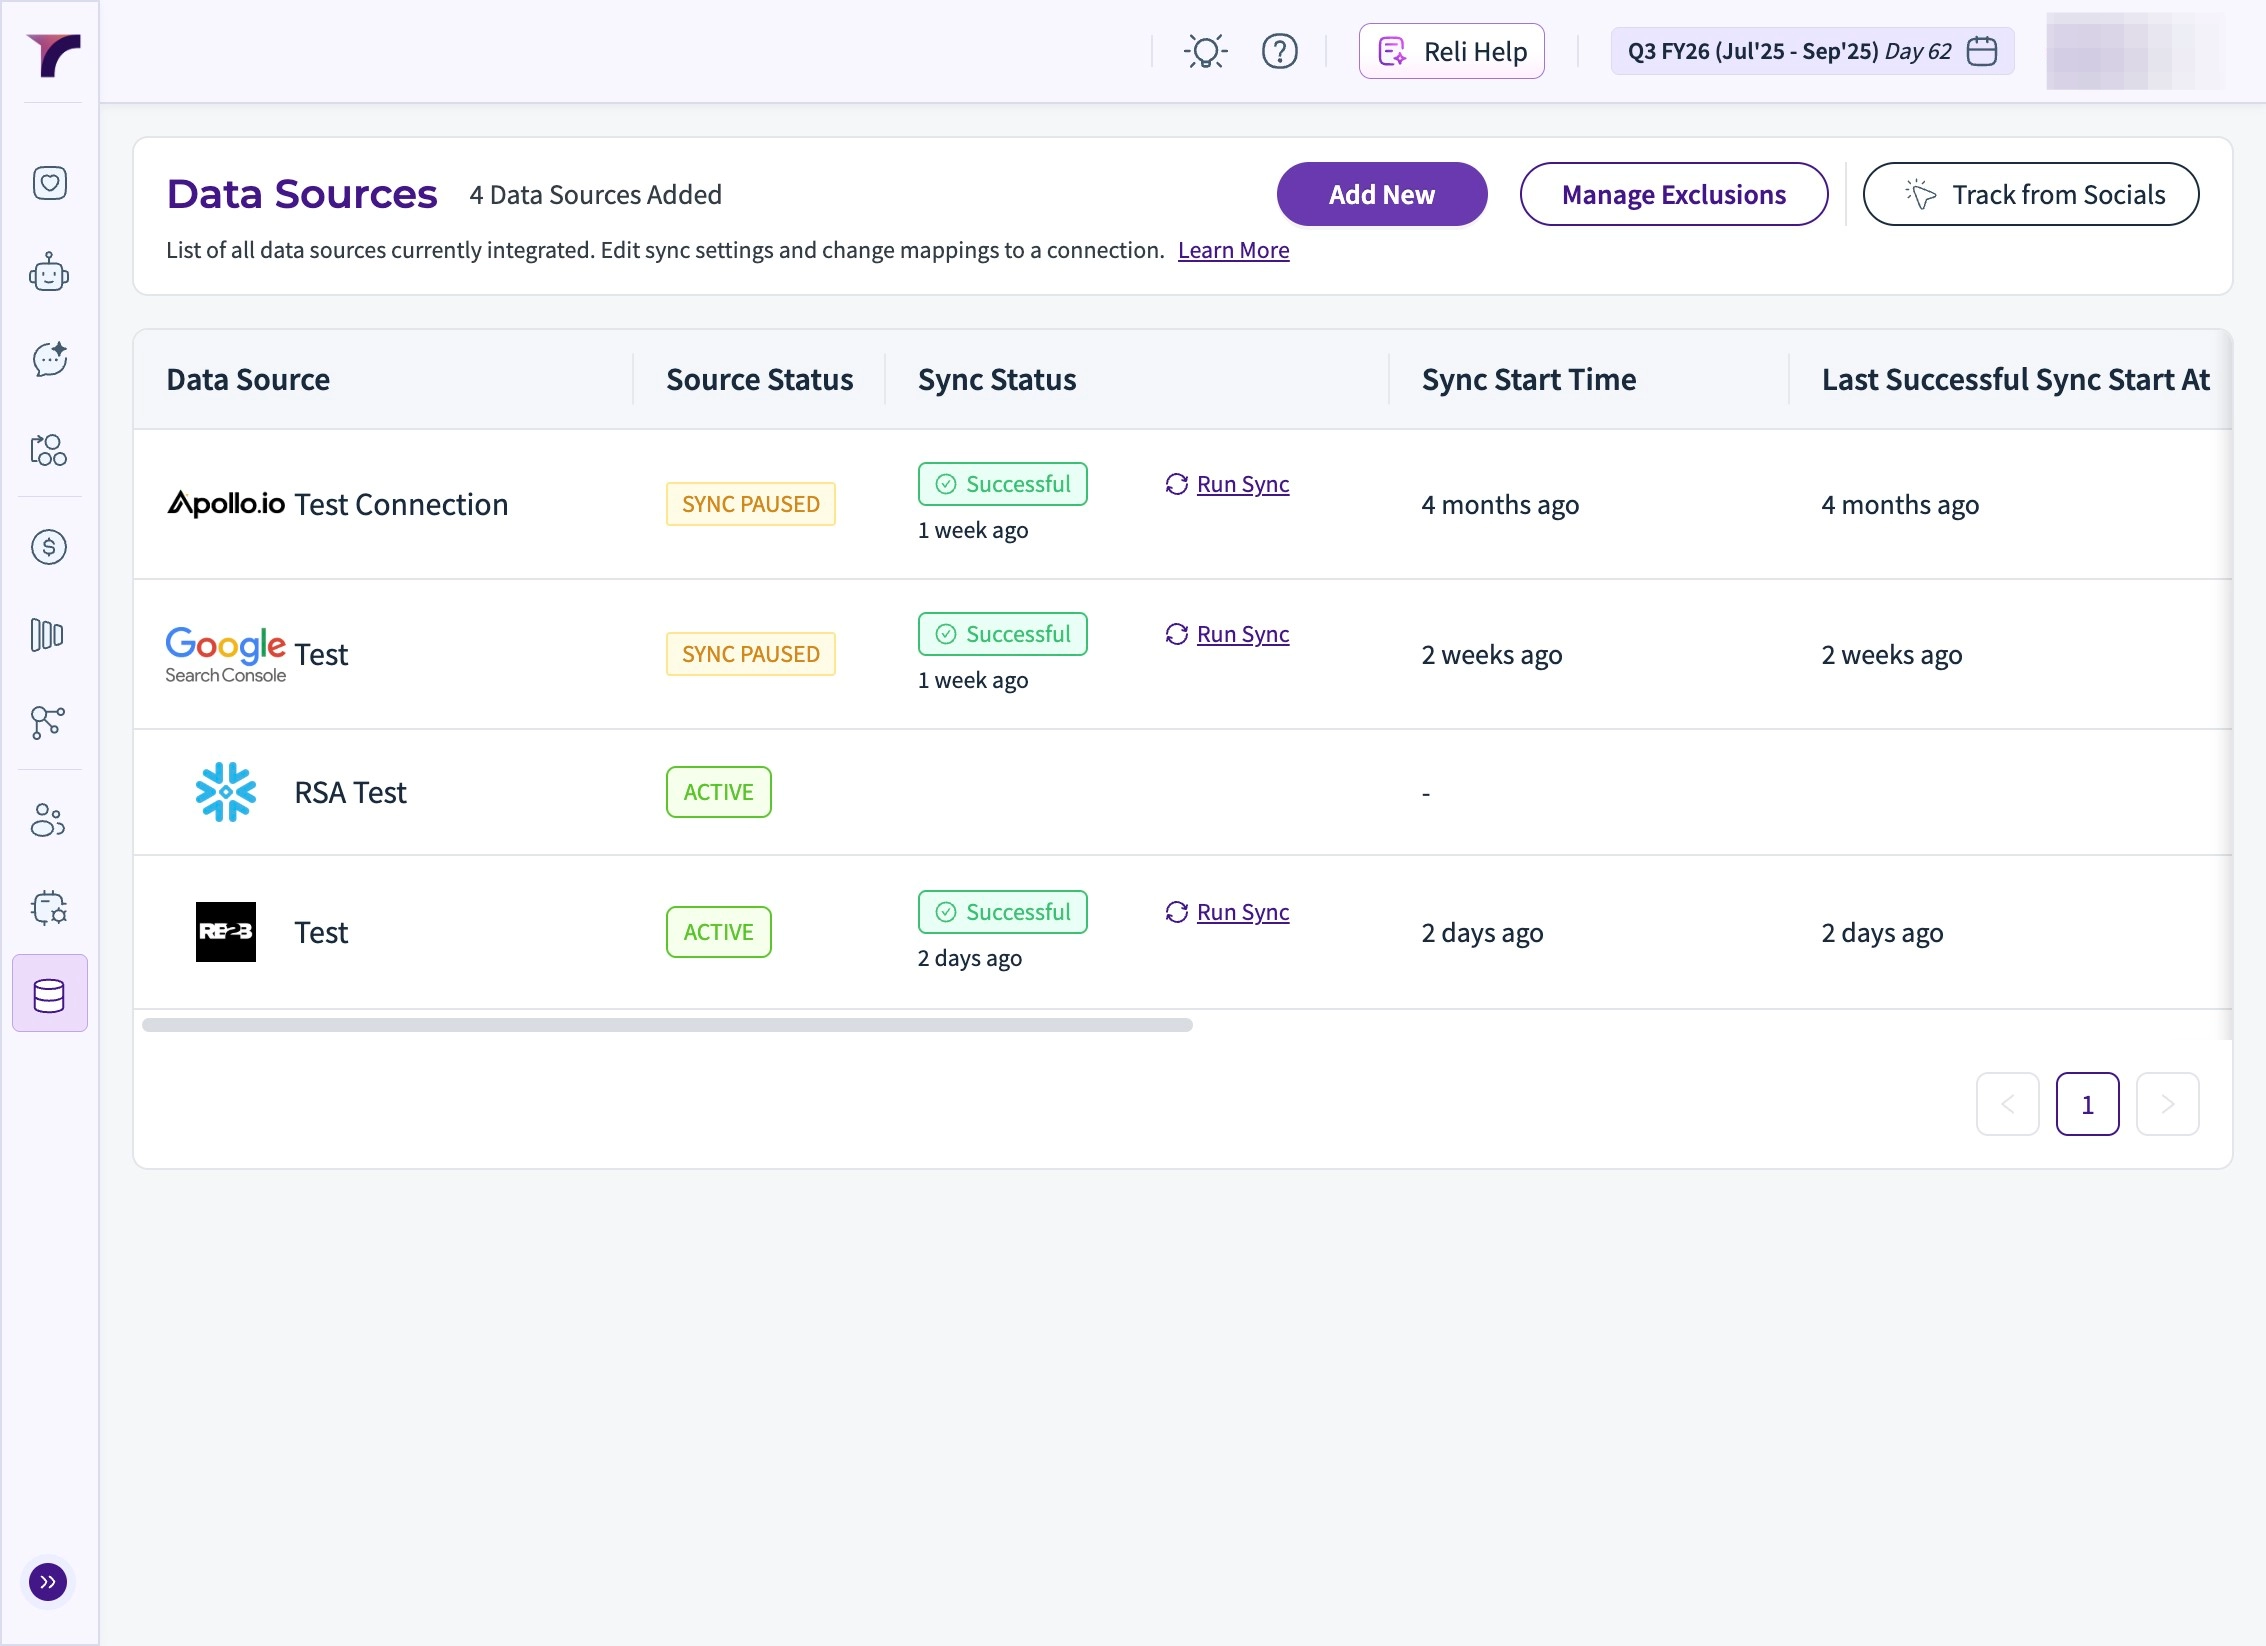Open the Q3 FY26 date range picker
Screen dimensions: 2266x1646
click(x=1811, y=51)
